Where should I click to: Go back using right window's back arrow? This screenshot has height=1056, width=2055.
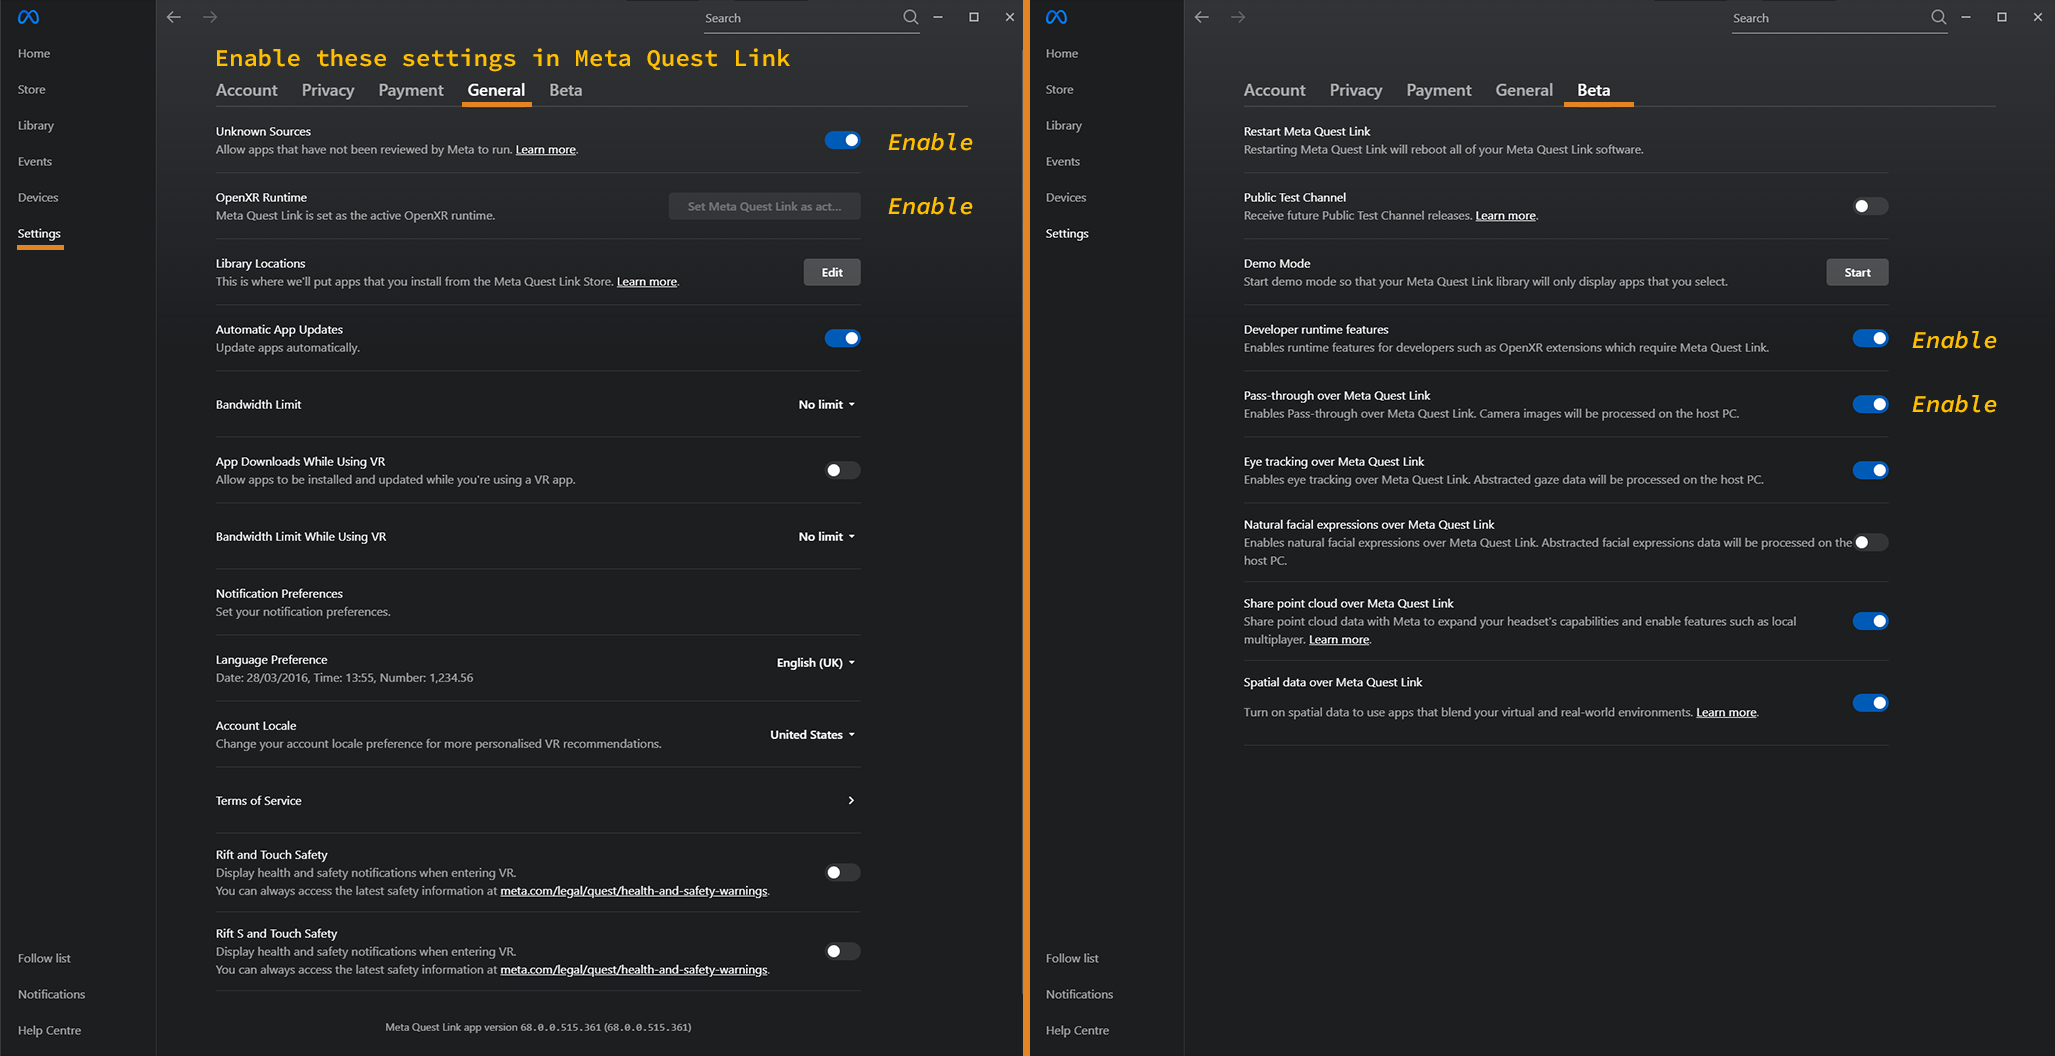pos(1202,17)
